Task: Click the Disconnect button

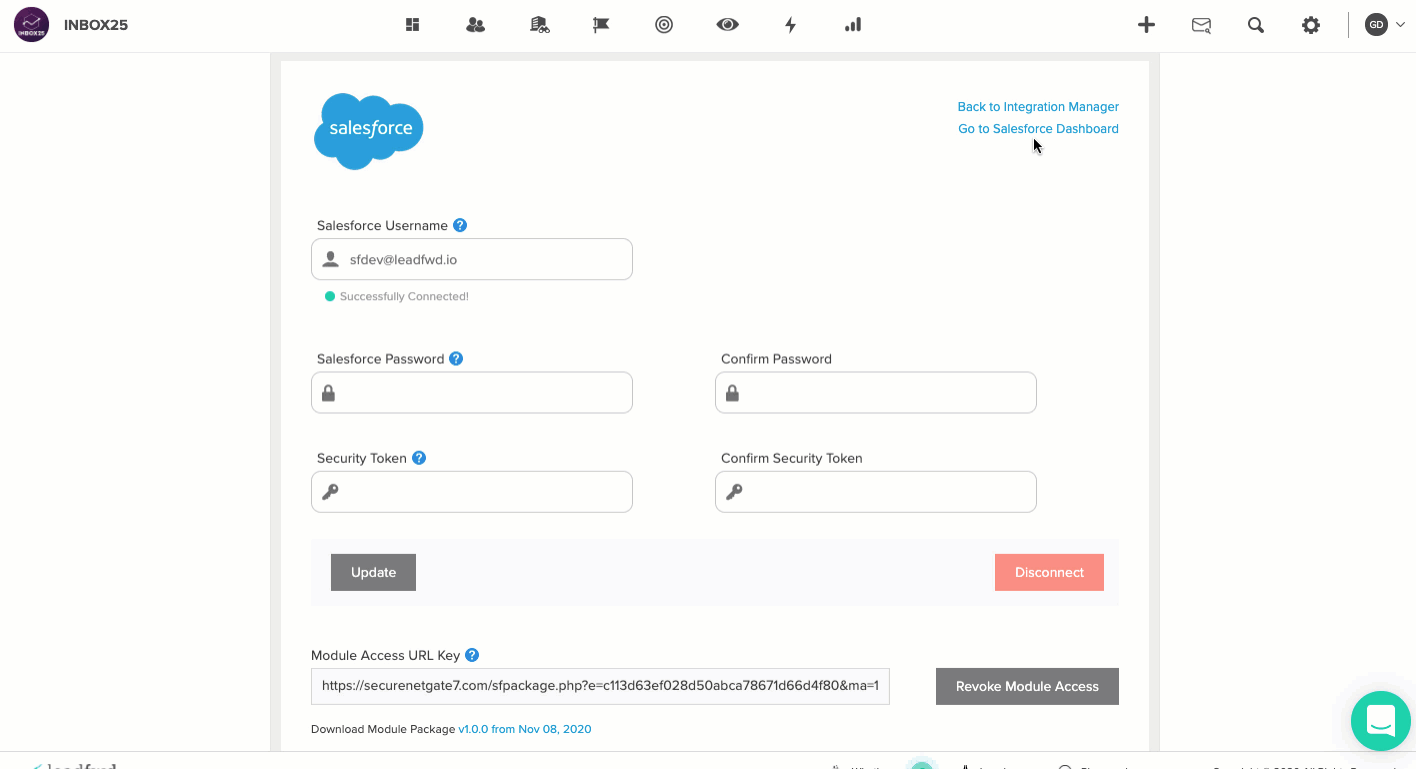Action: [x=1049, y=572]
